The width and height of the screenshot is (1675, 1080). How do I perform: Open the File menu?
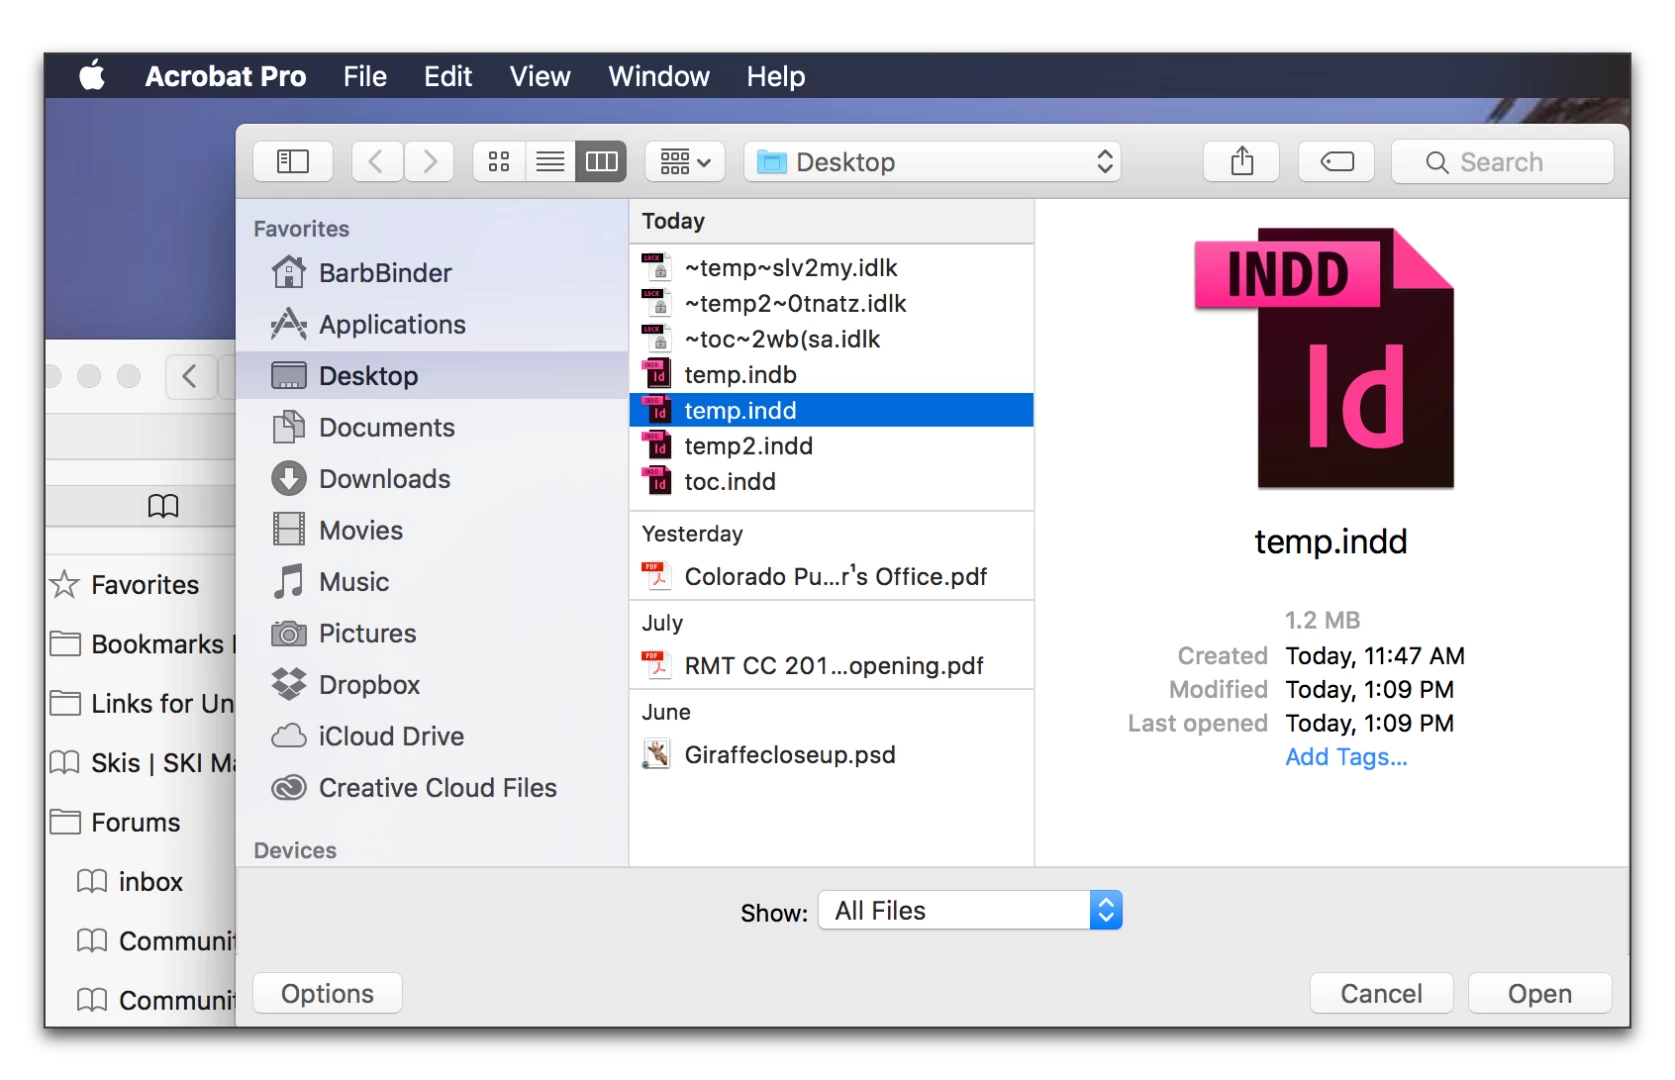coord(365,76)
